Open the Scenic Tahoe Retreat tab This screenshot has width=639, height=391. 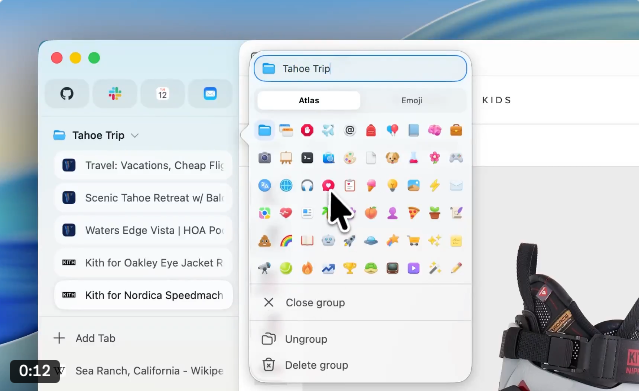[143, 198]
